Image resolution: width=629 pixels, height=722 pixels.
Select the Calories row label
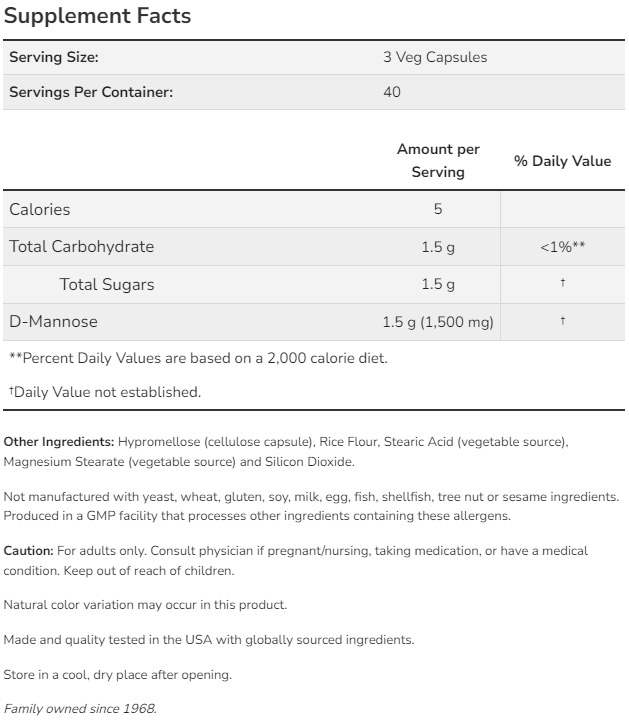click(40, 209)
